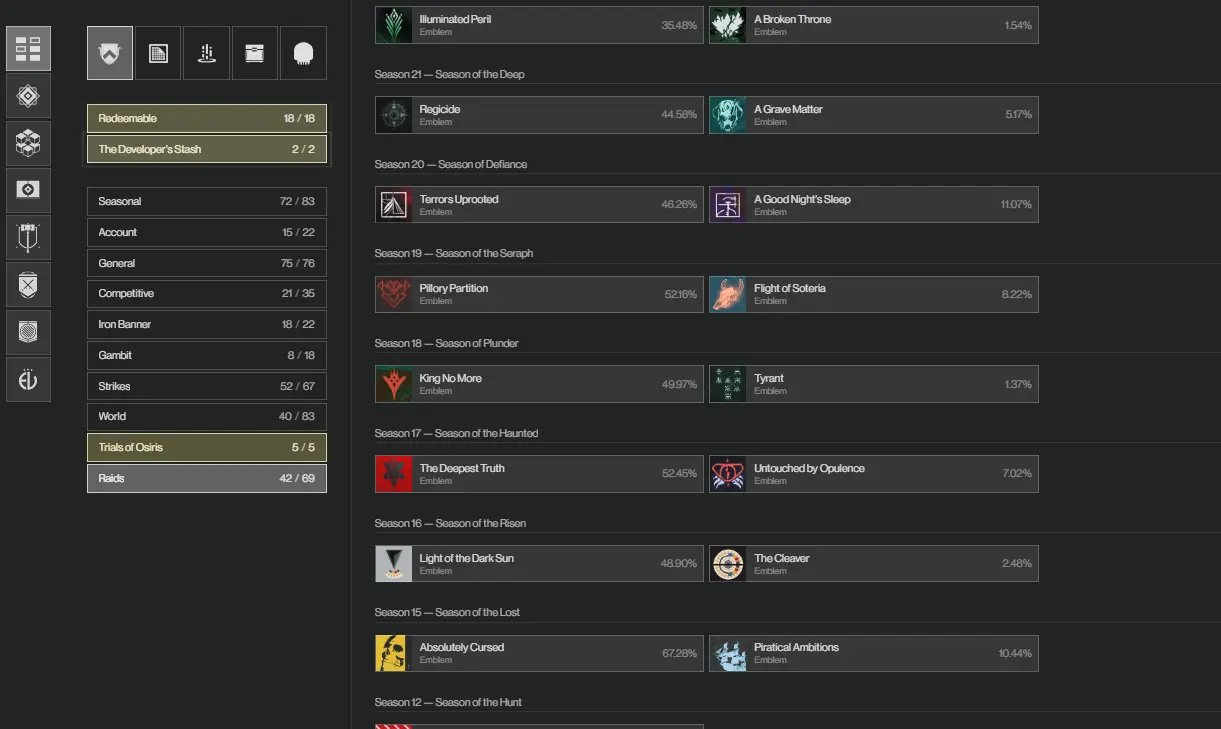Select the stylized letters icon at sidebar bottom
Image resolution: width=1221 pixels, height=729 pixels.
[x=28, y=379]
